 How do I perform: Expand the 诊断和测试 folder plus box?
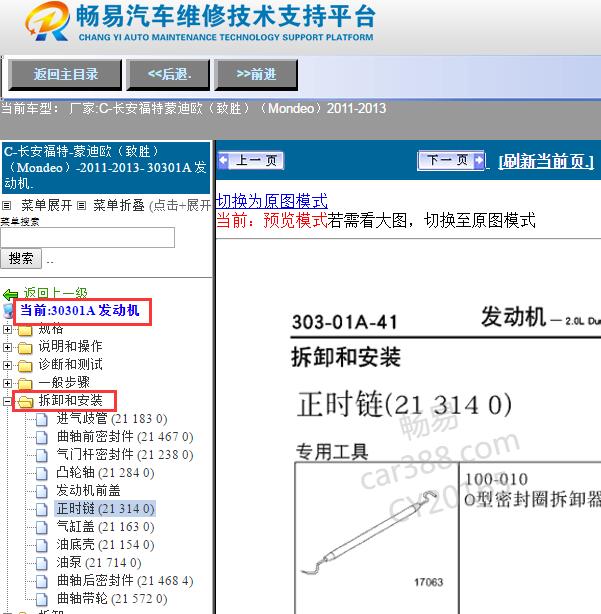(x=7, y=365)
